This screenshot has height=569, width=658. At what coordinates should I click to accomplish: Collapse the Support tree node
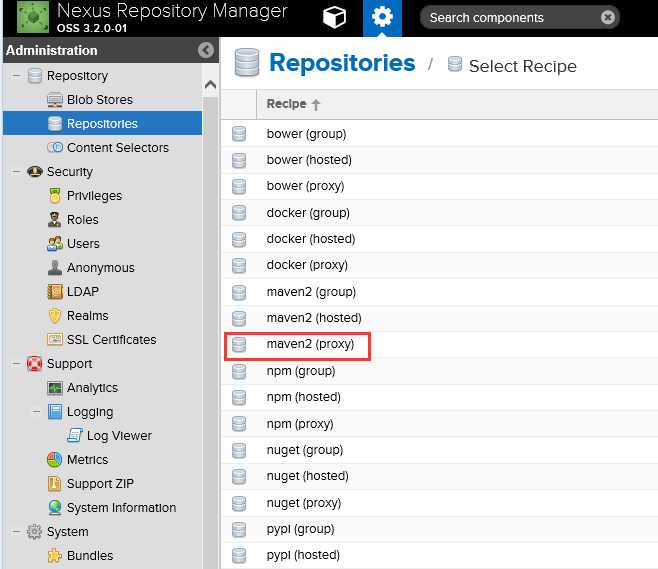pyautogui.click(x=16, y=363)
